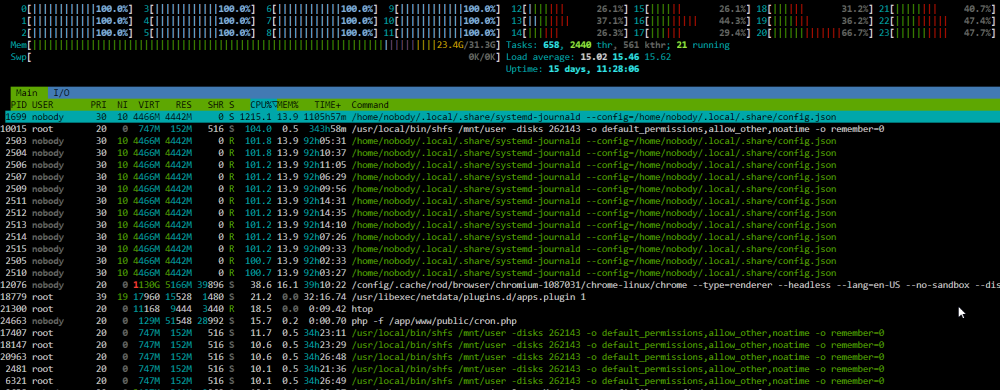Switch to the I/O tab
The width and height of the screenshot is (1000, 390).
61,93
